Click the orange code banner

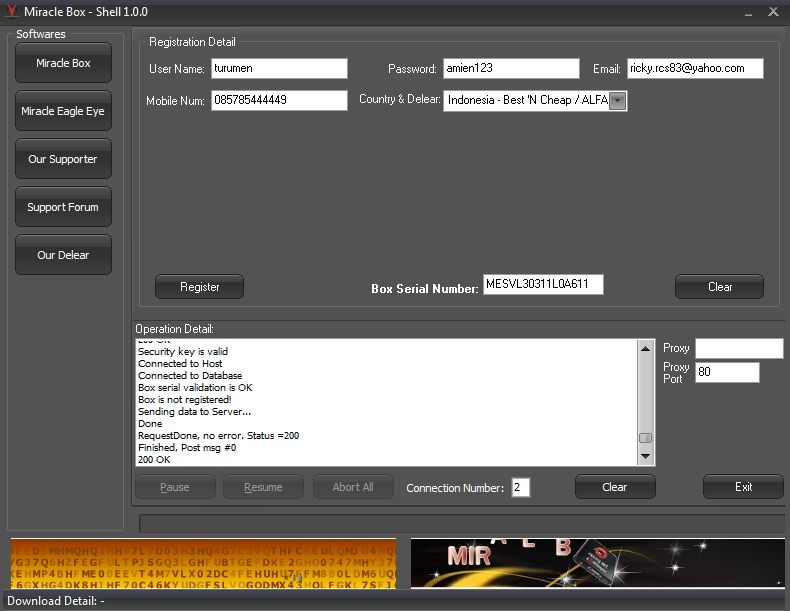point(203,563)
